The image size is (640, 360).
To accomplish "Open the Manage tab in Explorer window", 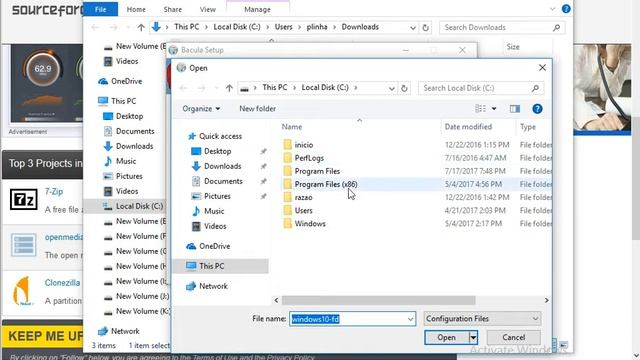I will pyautogui.click(x=258, y=9).
